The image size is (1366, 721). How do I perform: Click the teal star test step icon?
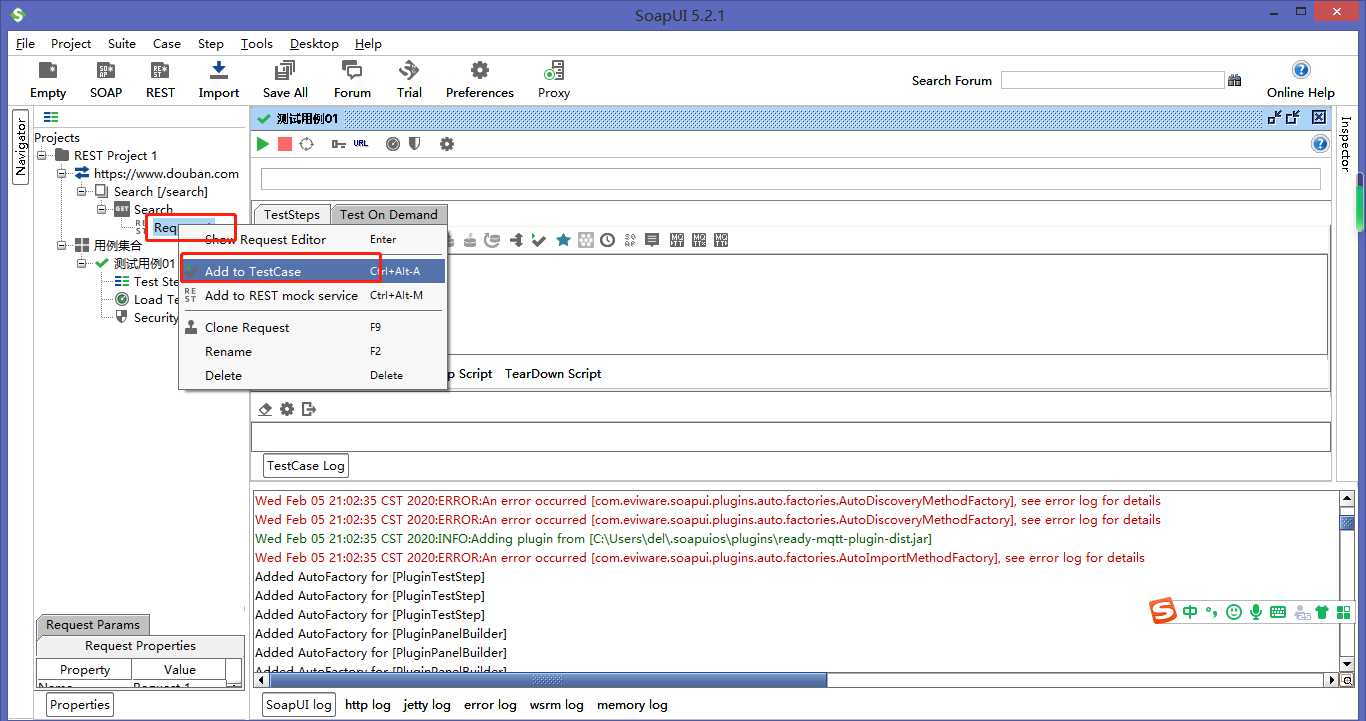563,240
